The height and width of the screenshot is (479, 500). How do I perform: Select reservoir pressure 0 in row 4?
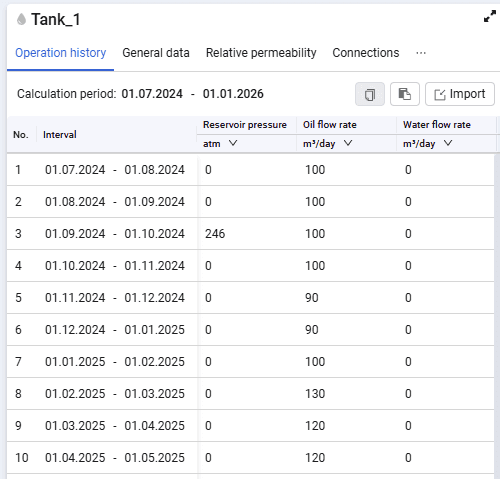[x=247, y=266]
